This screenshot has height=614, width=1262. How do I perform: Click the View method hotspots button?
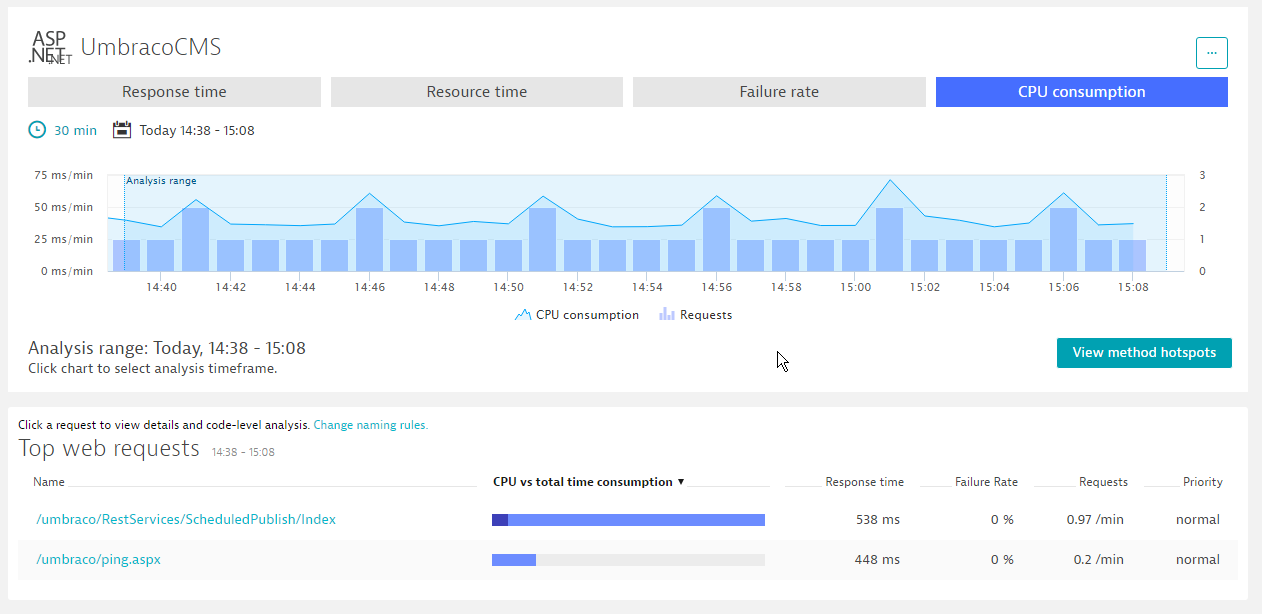(x=1144, y=353)
